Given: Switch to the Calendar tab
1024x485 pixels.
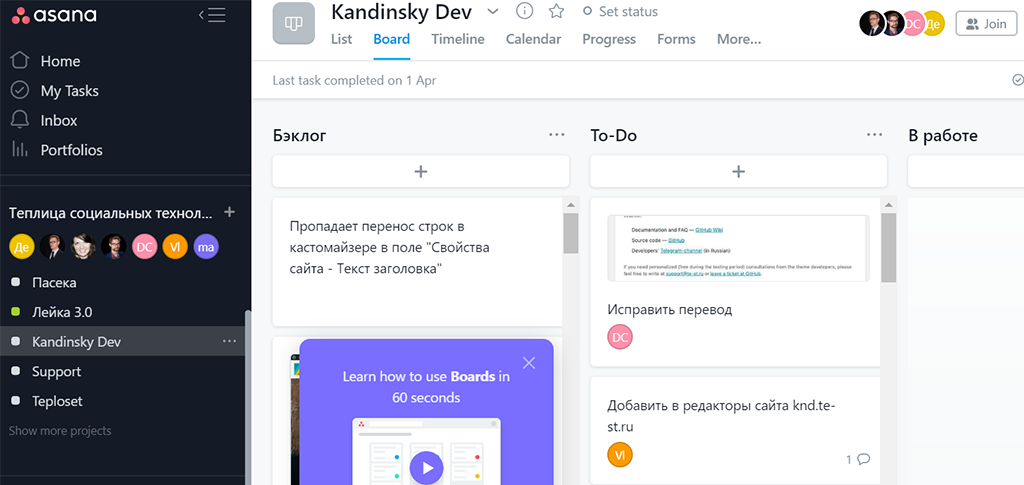Looking at the screenshot, I should point(533,39).
